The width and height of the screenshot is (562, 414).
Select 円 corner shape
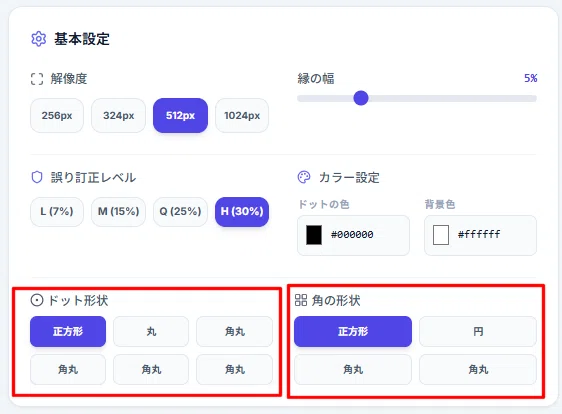tap(478, 331)
